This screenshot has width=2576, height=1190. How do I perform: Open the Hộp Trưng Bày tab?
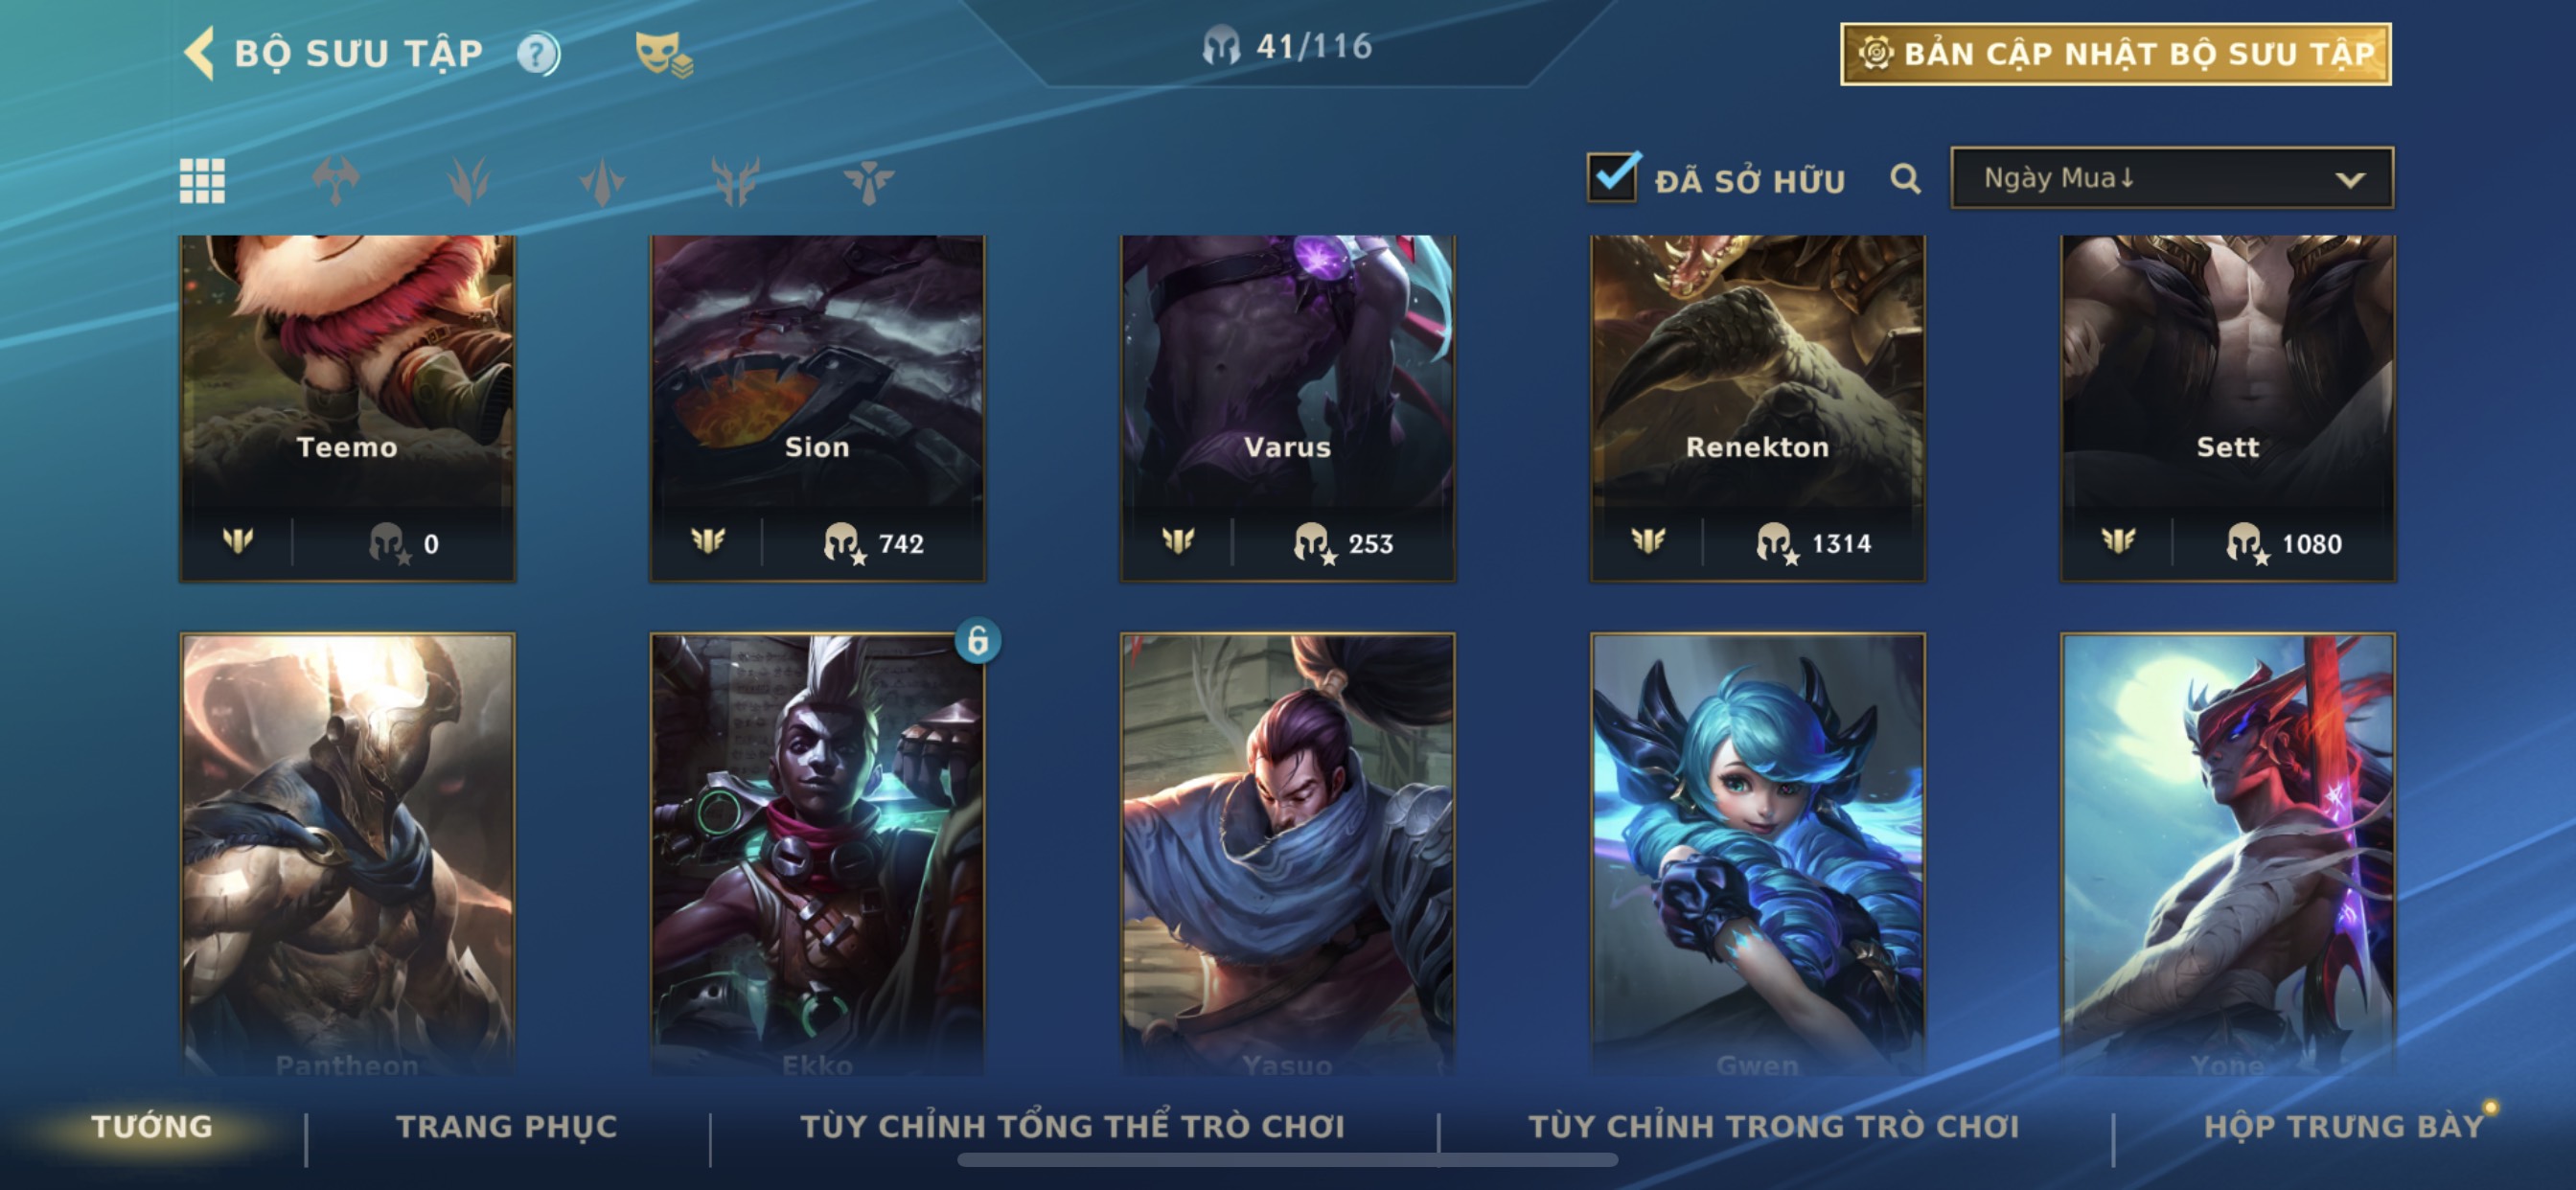point(2343,1126)
